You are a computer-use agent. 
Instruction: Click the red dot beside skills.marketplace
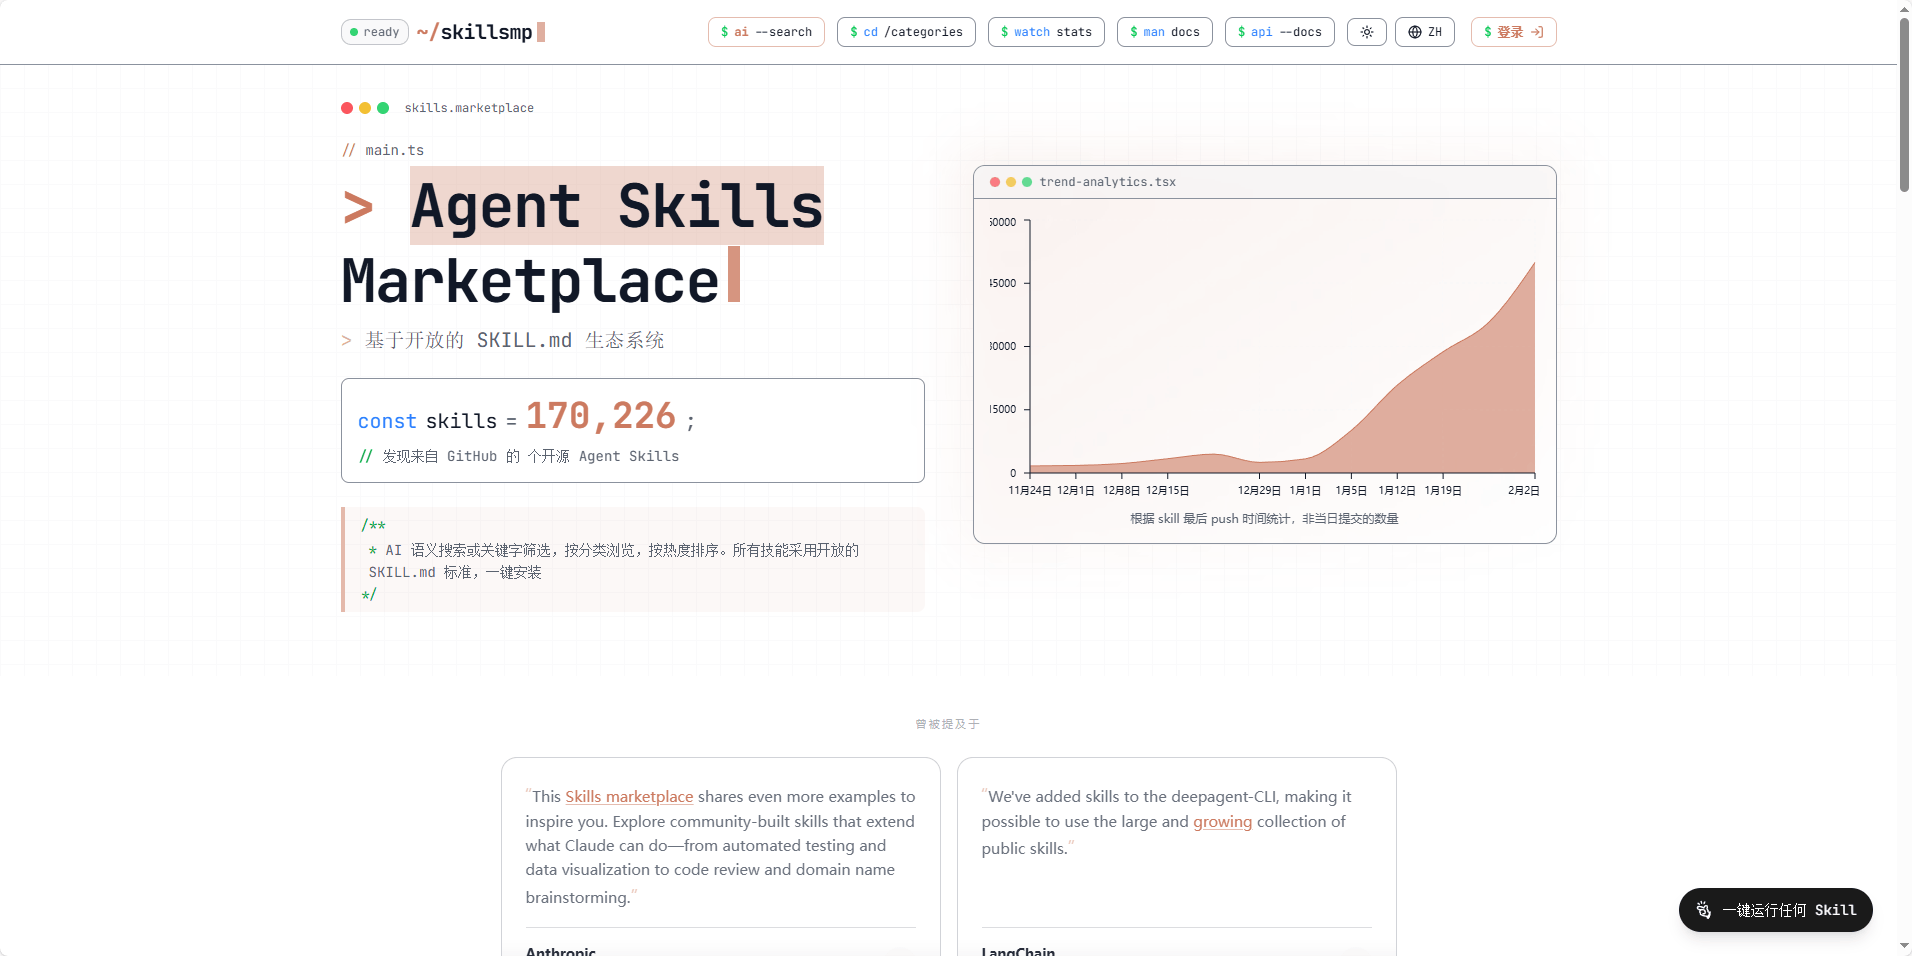tap(347, 108)
